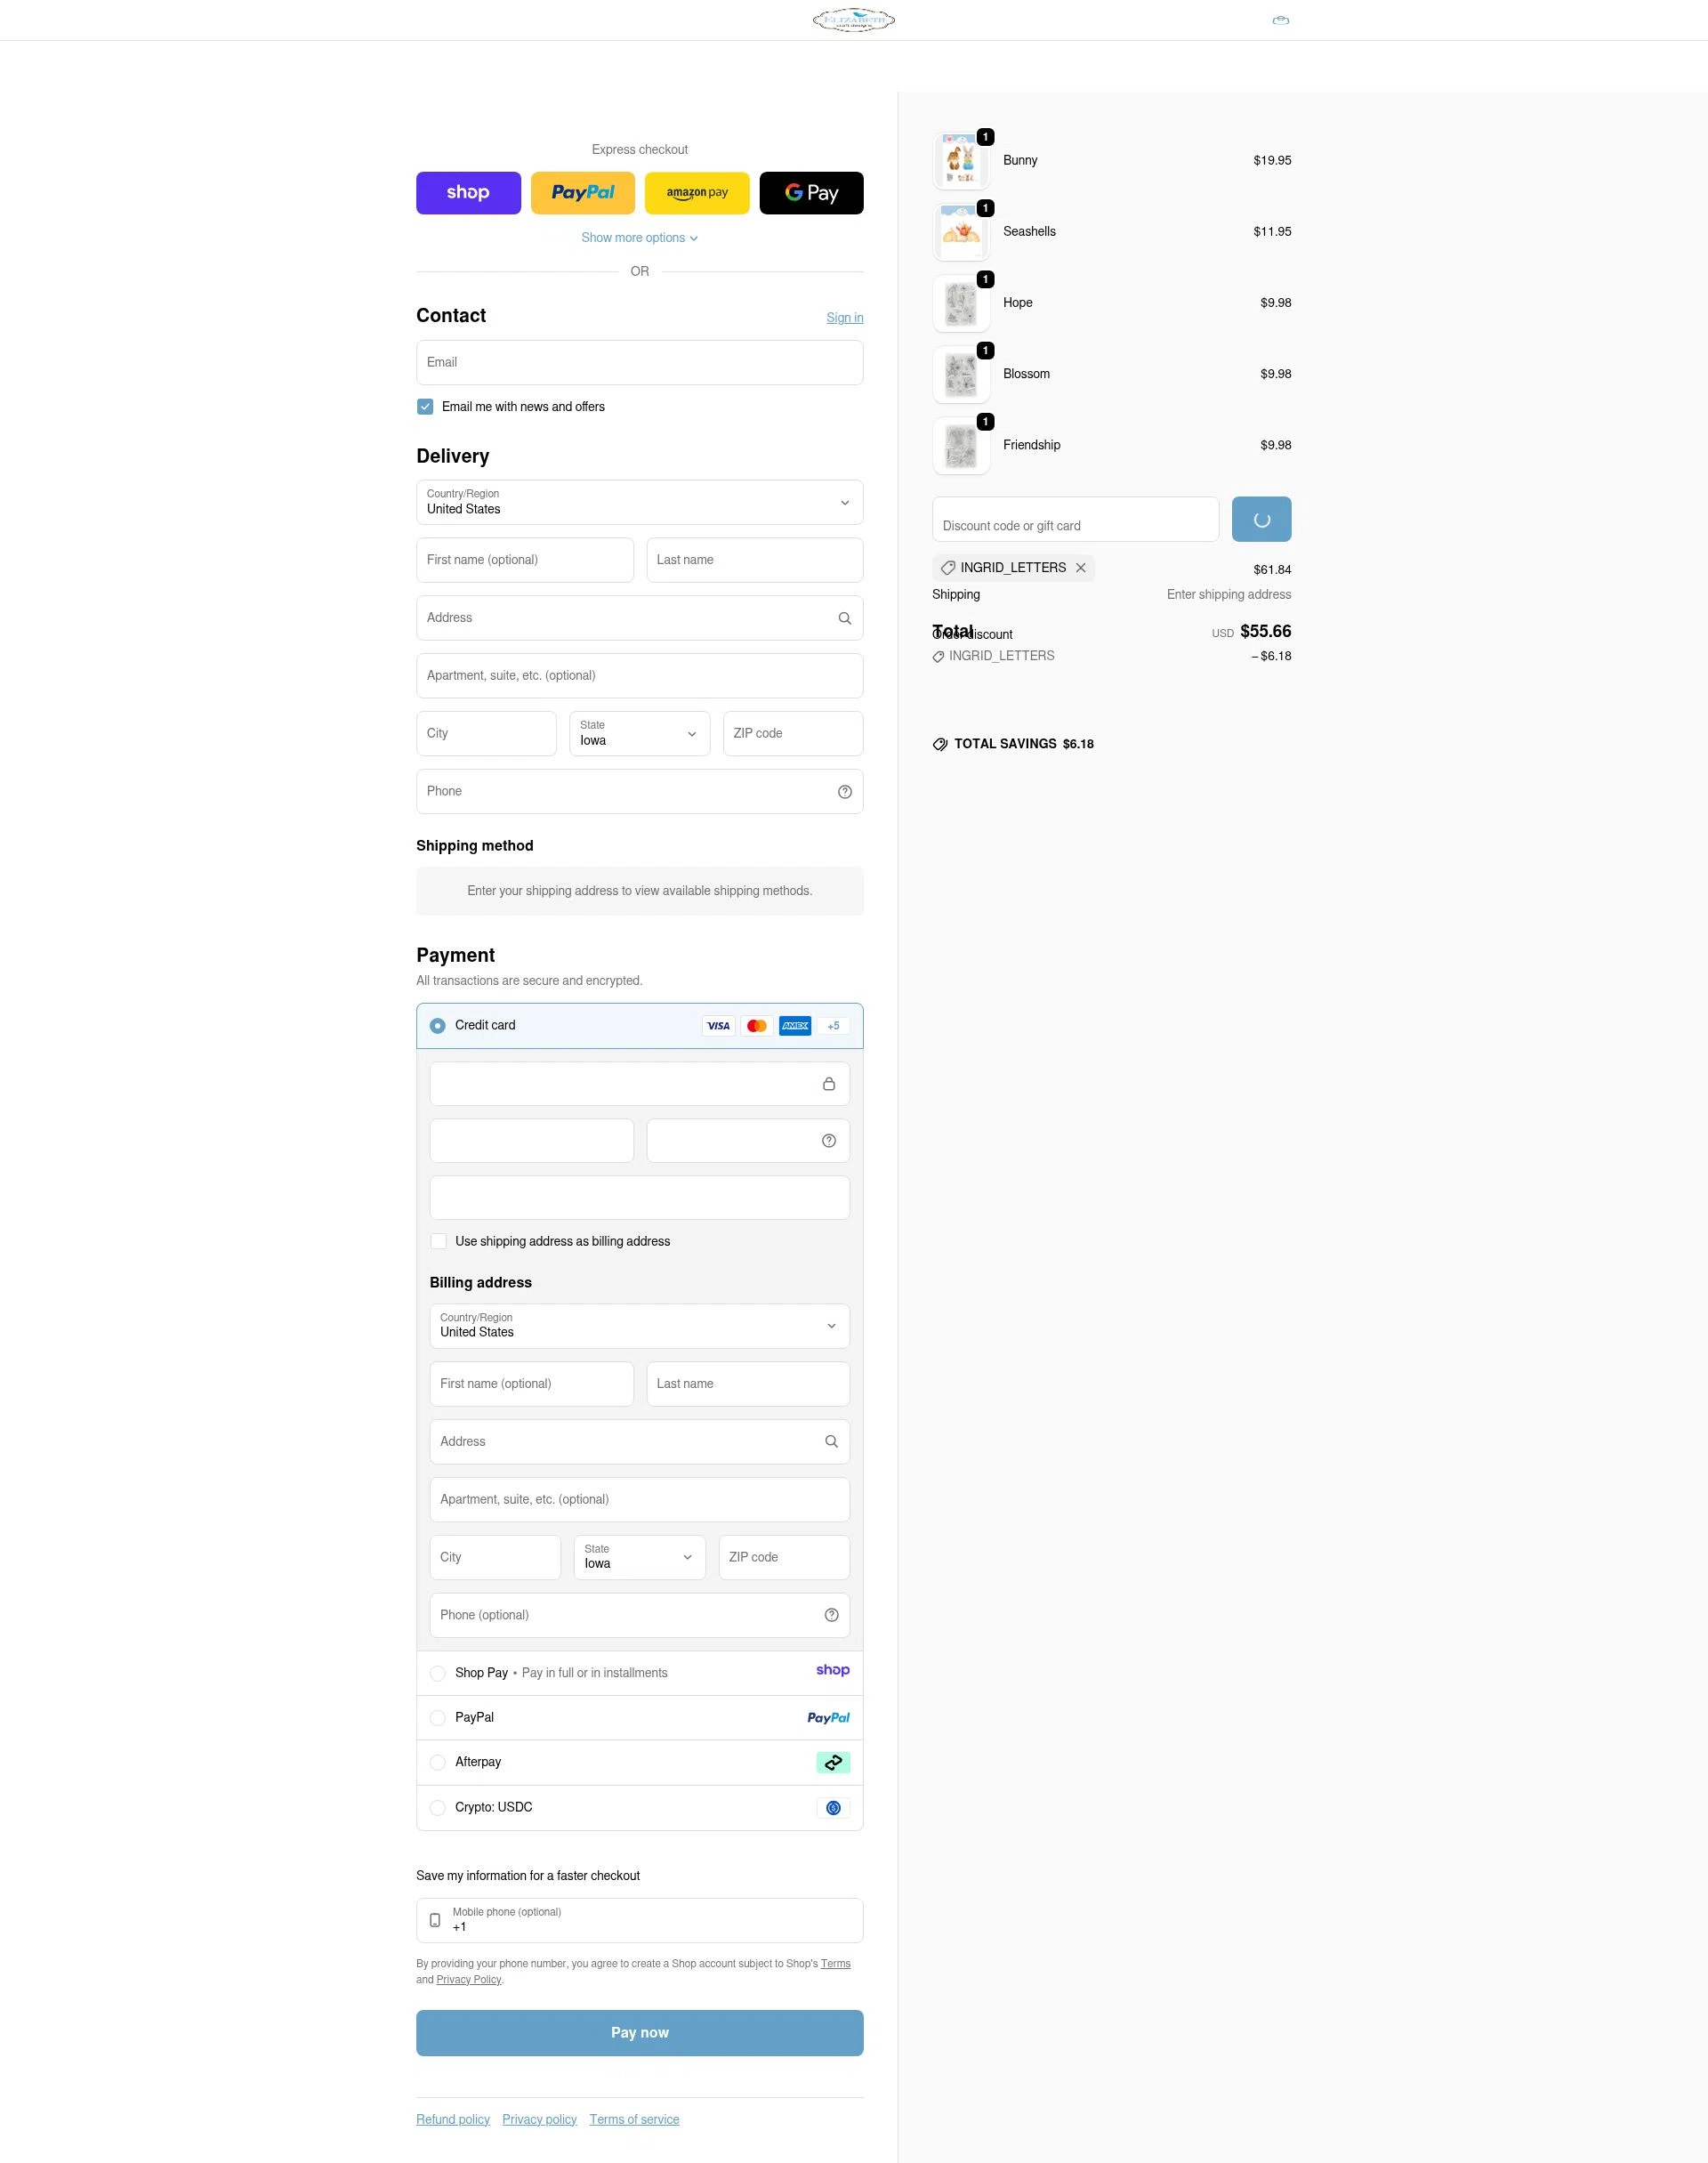
Task: Pay with the PayPal express button
Action: [x=582, y=193]
